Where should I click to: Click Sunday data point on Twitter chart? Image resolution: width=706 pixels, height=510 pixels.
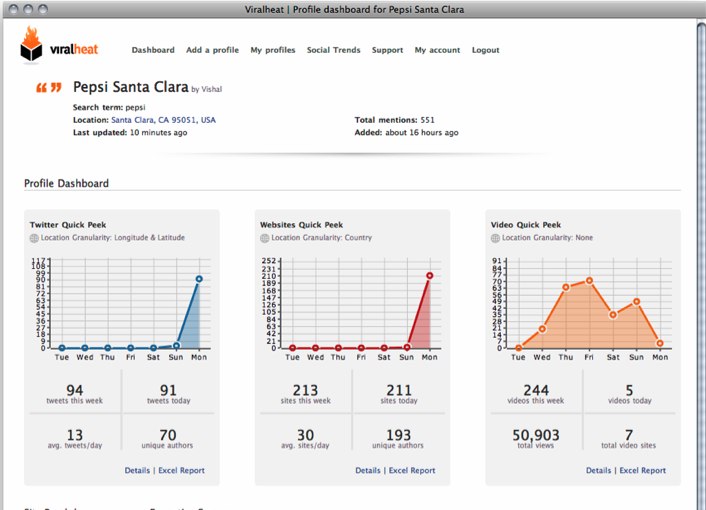(x=176, y=346)
